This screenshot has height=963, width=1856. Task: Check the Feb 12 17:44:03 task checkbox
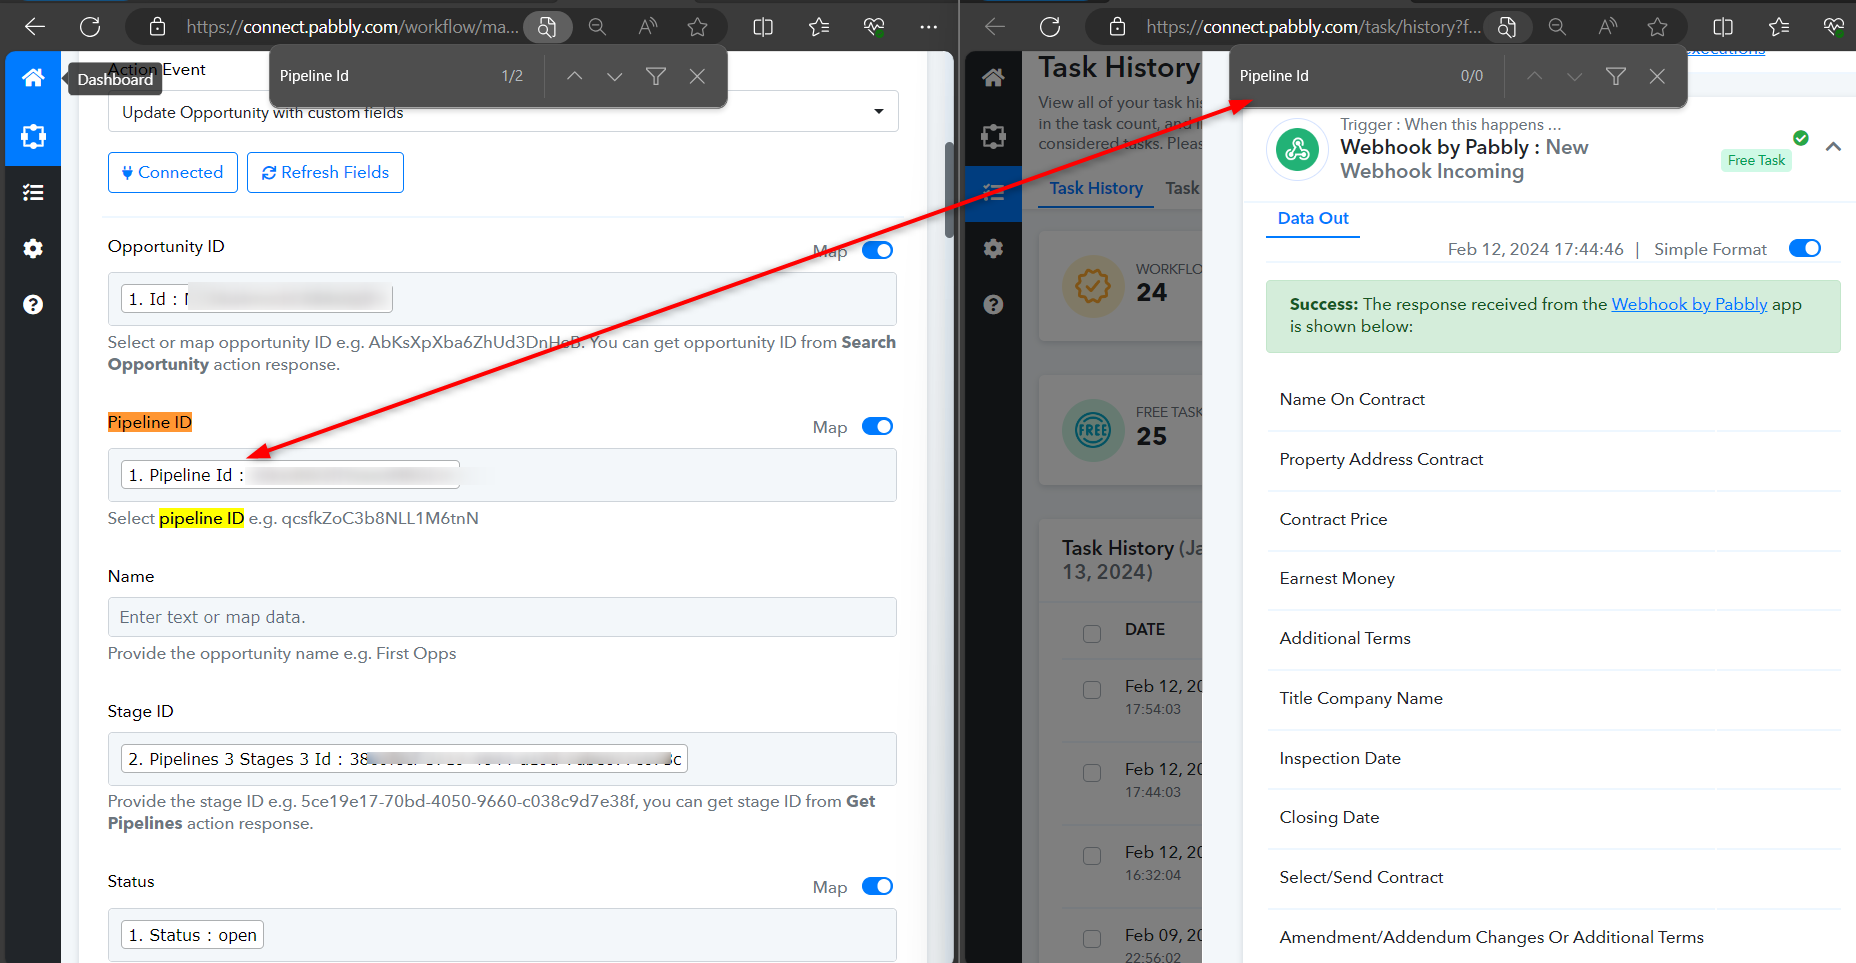click(1092, 773)
